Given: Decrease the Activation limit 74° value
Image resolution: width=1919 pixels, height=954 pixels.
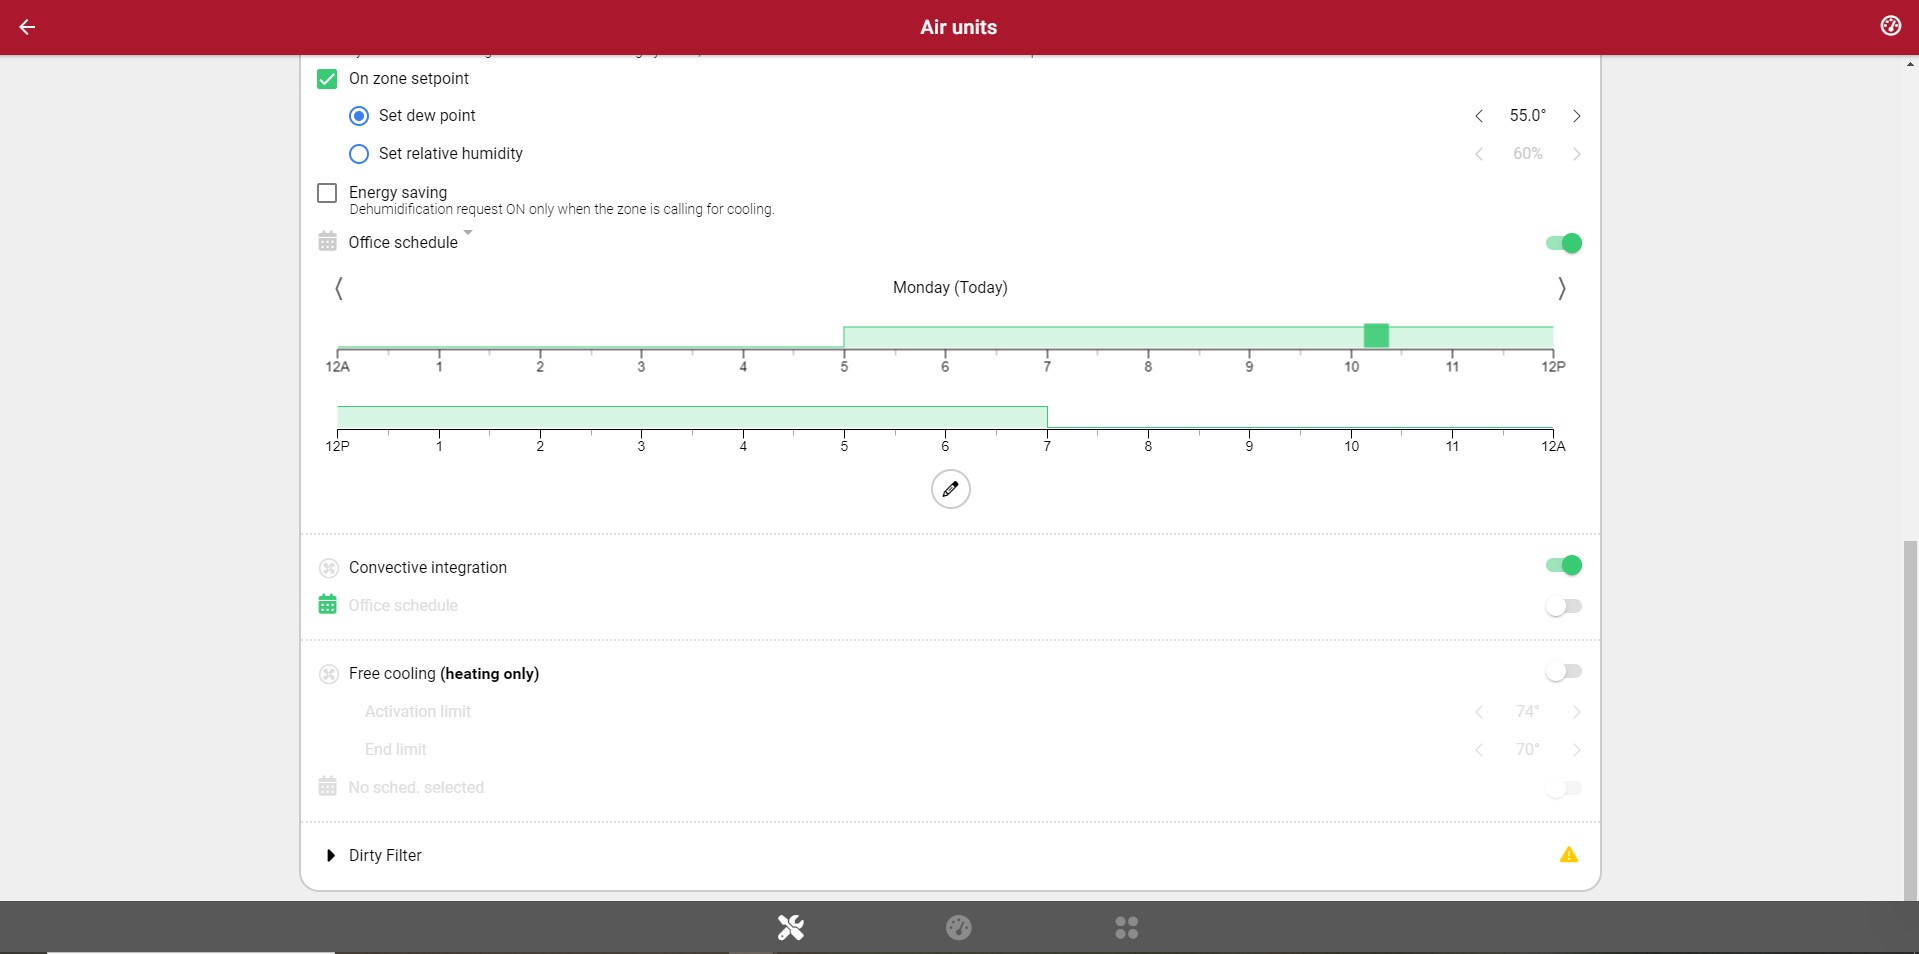Looking at the screenshot, I should 1479,712.
